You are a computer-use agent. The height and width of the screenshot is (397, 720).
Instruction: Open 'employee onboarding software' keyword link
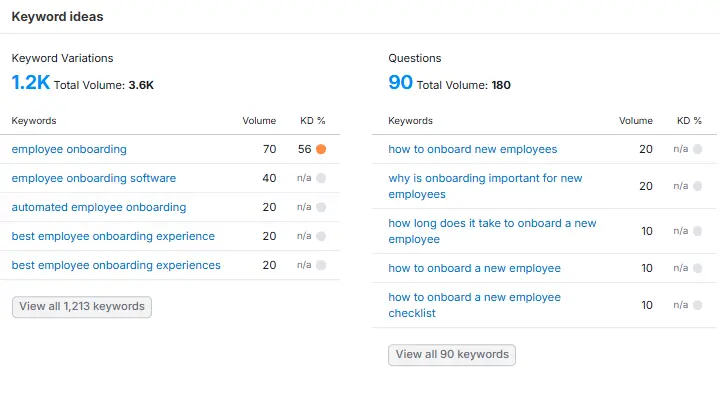[94, 178]
